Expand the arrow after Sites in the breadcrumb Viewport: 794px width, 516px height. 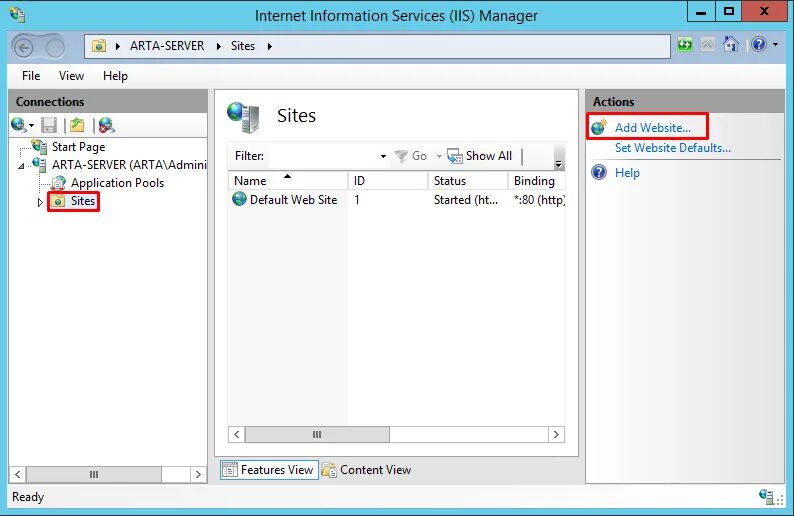pos(270,47)
